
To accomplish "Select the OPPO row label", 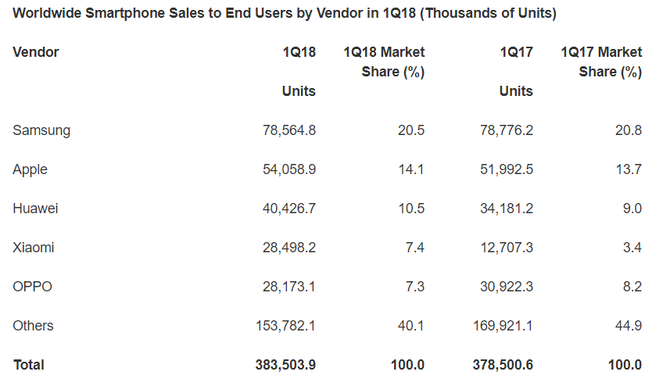I will coord(32,286).
